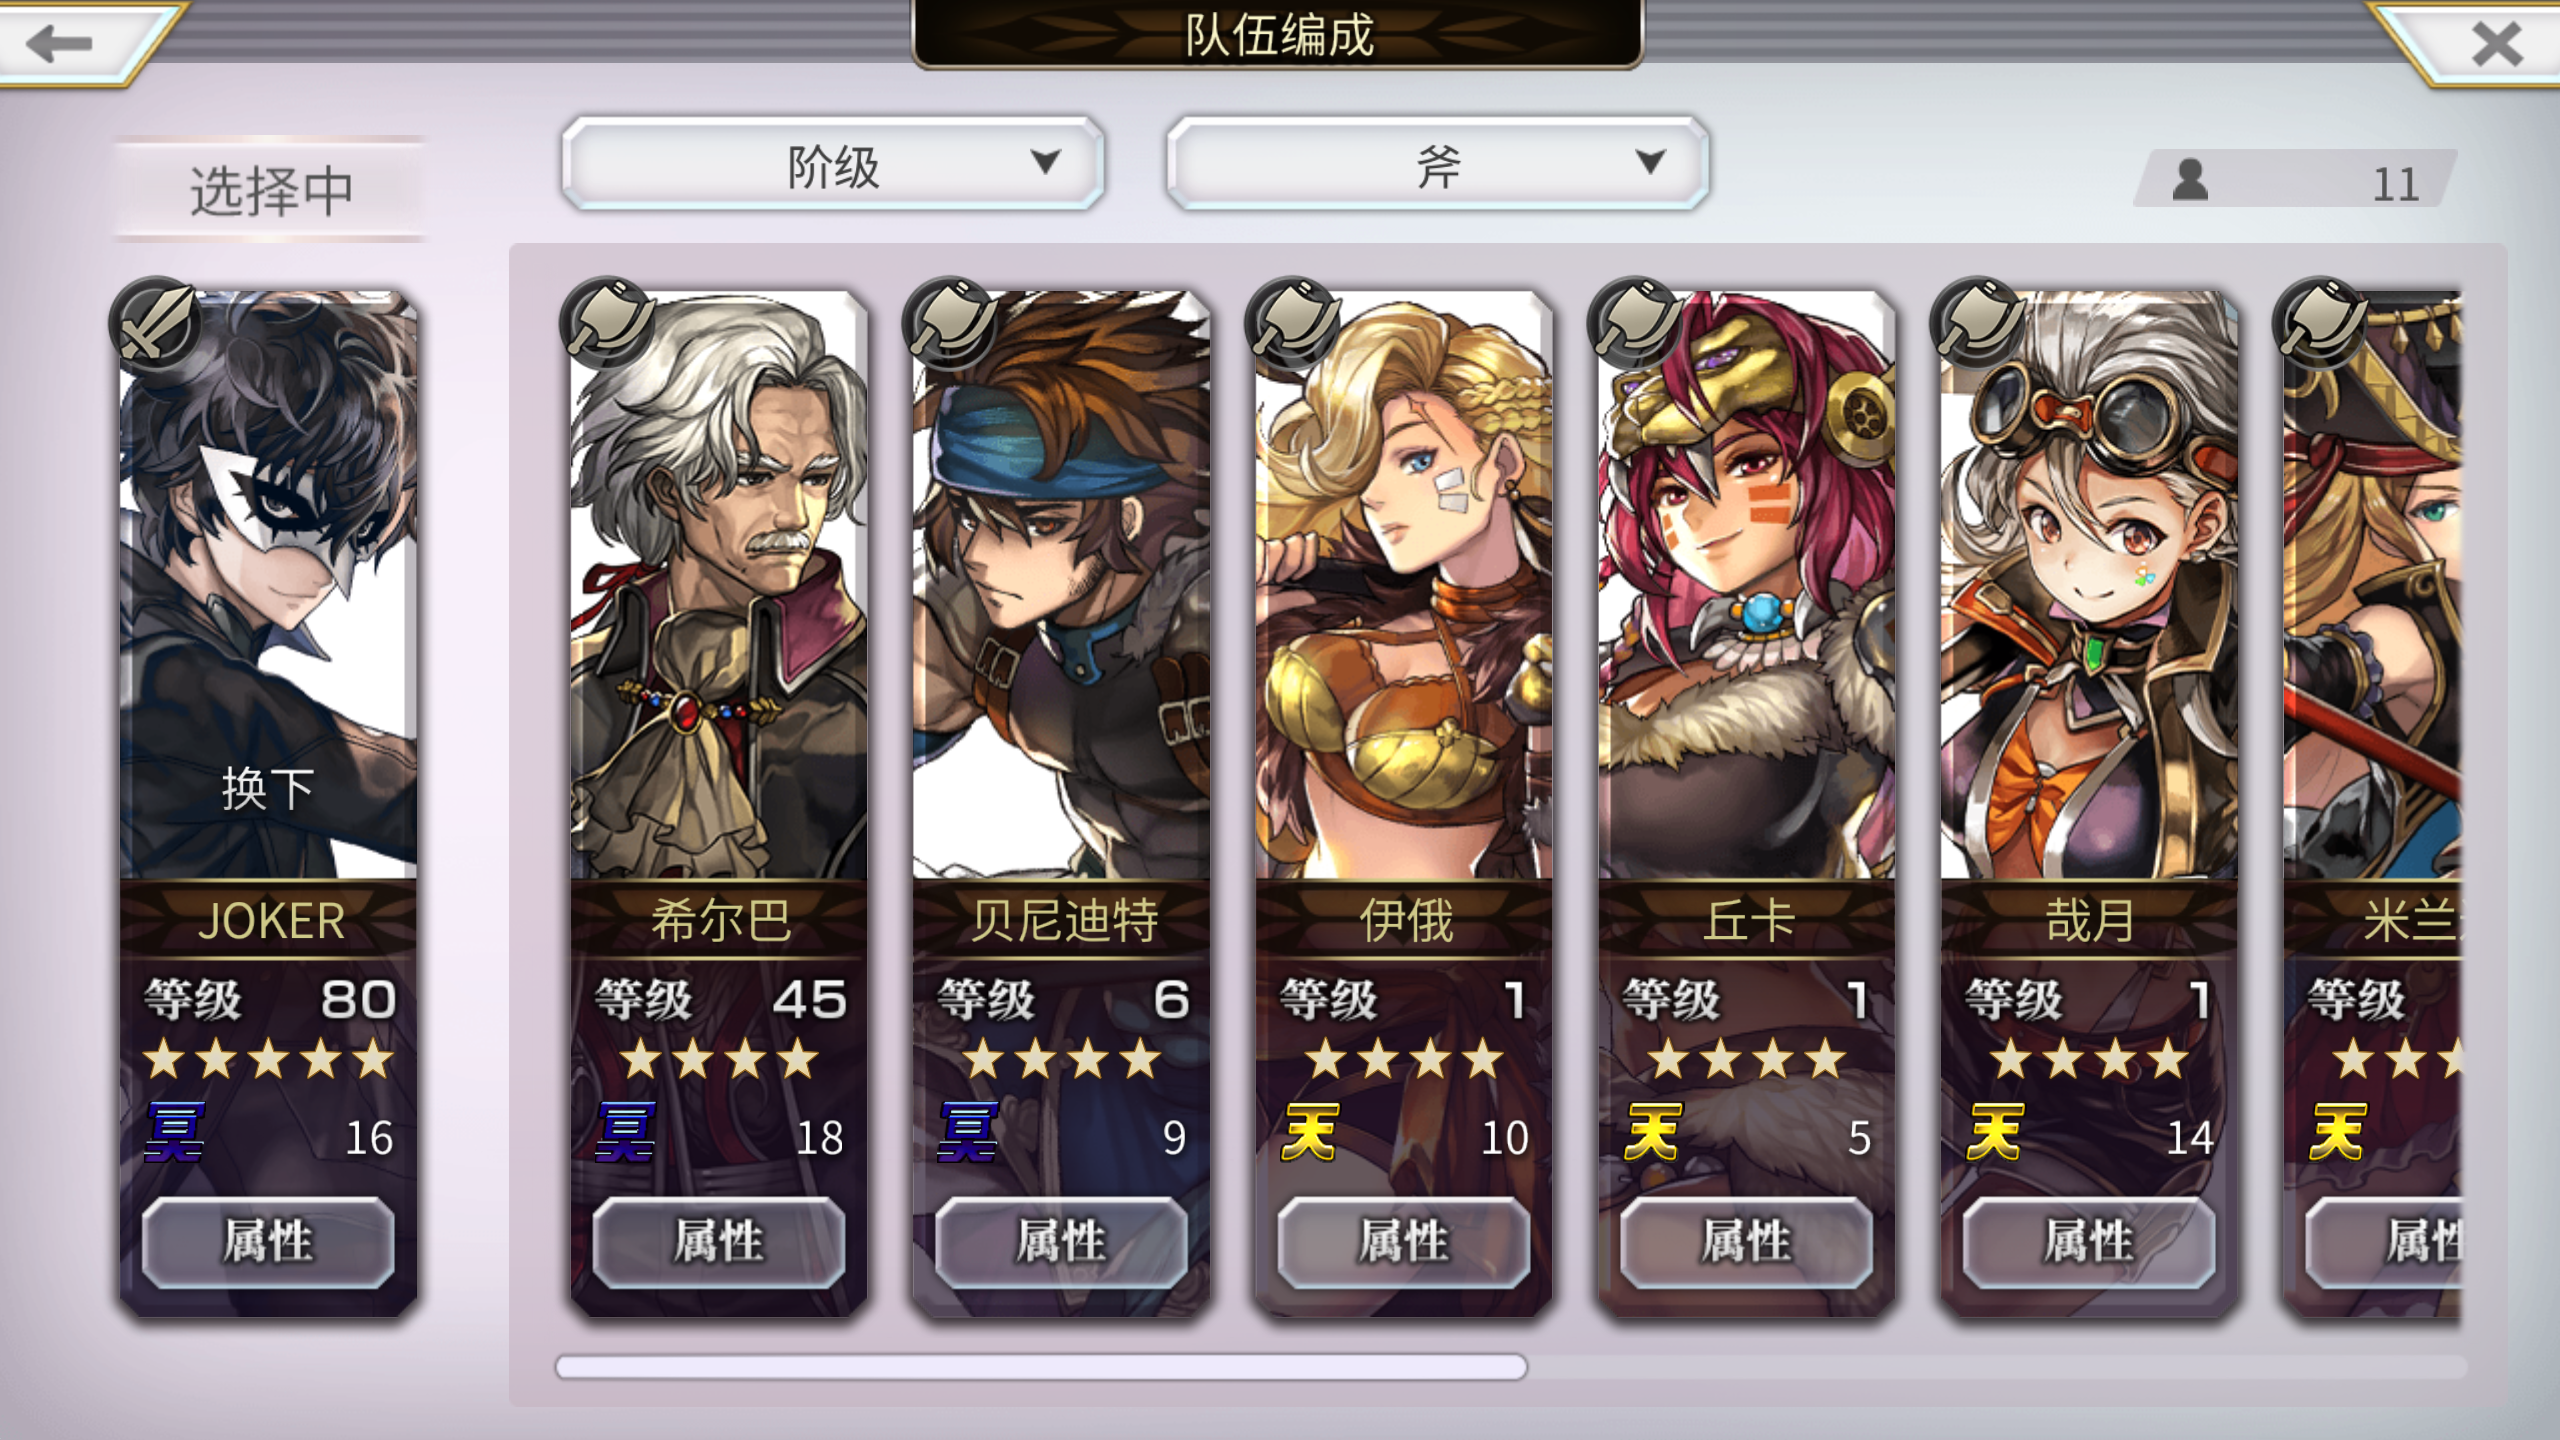
Task: Click the 冥 element badge on 希尔巴
Action: pos(625,1132)
